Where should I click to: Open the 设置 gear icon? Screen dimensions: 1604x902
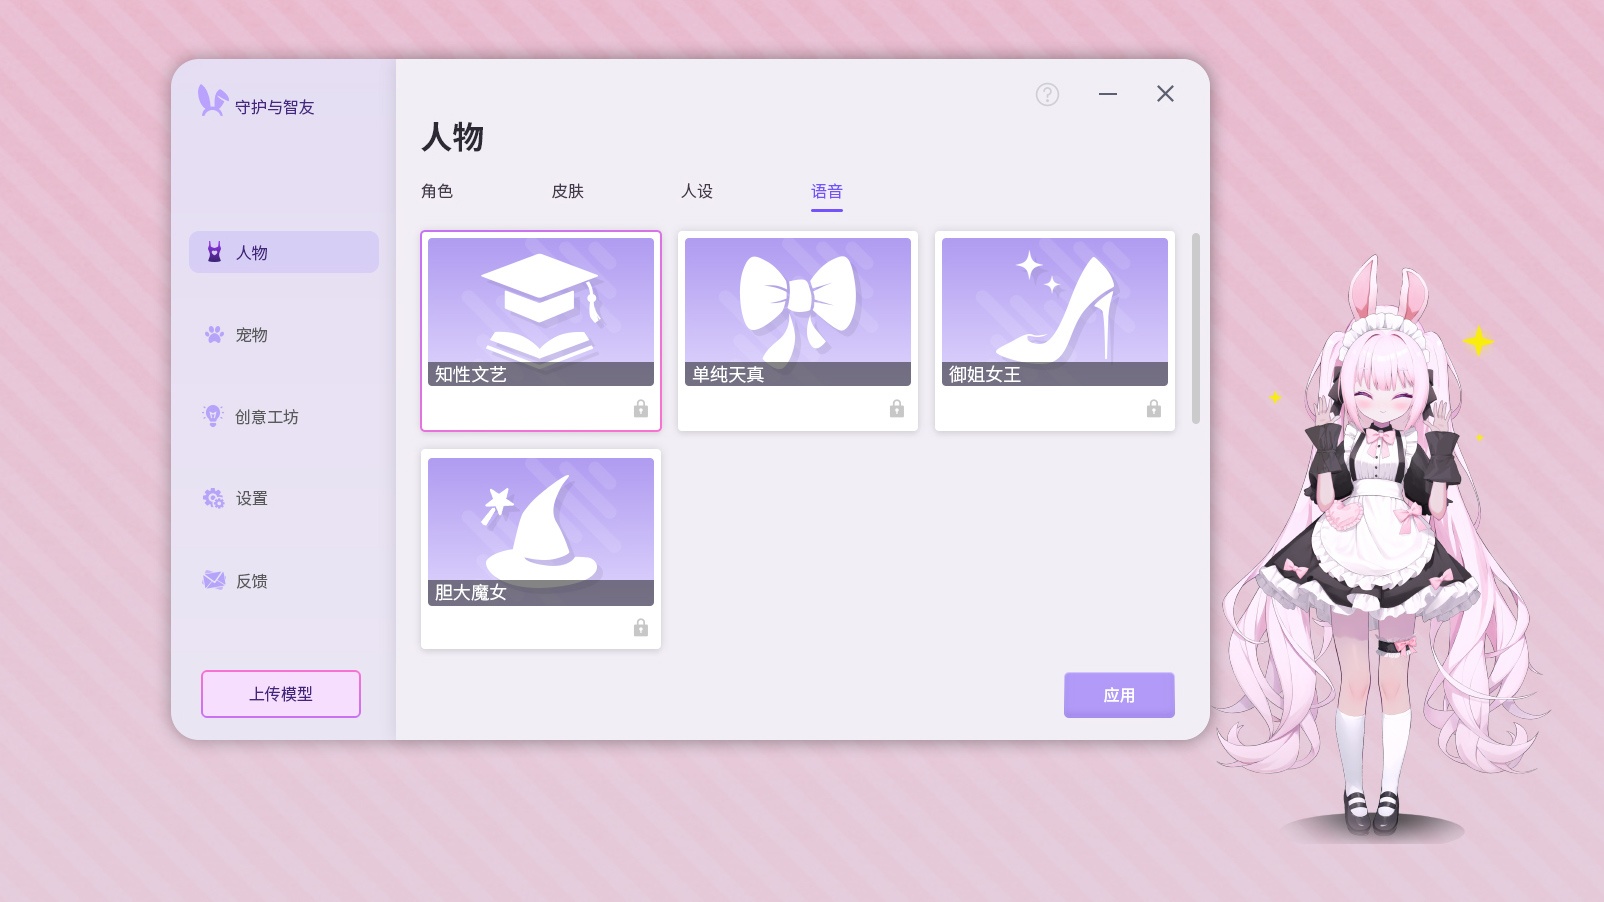[x=214, y=498]
